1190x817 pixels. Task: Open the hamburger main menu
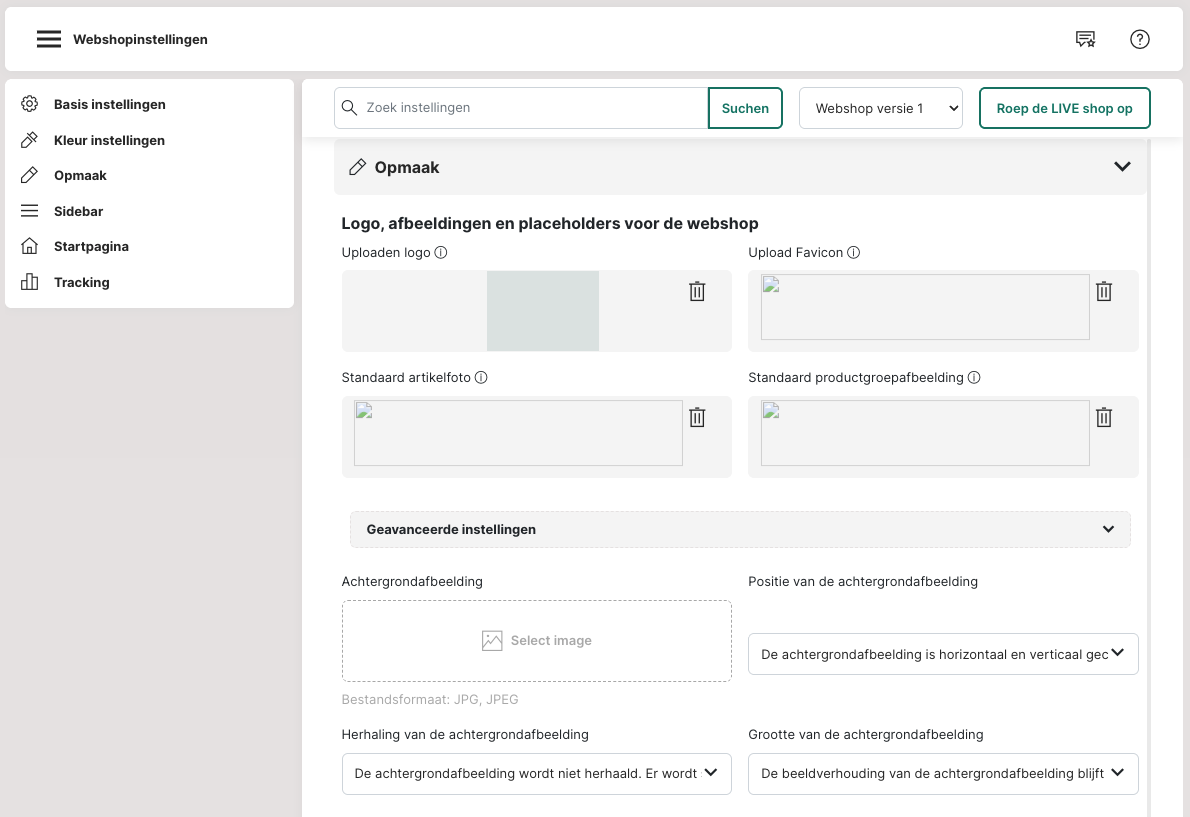(49, 39)
